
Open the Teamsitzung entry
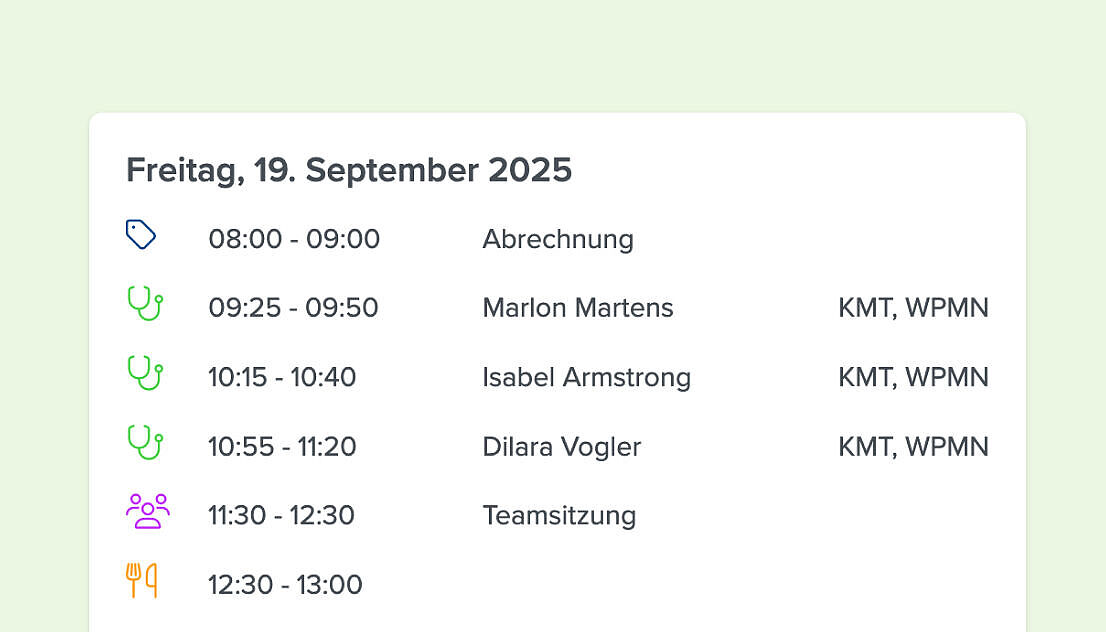[559, 516]
